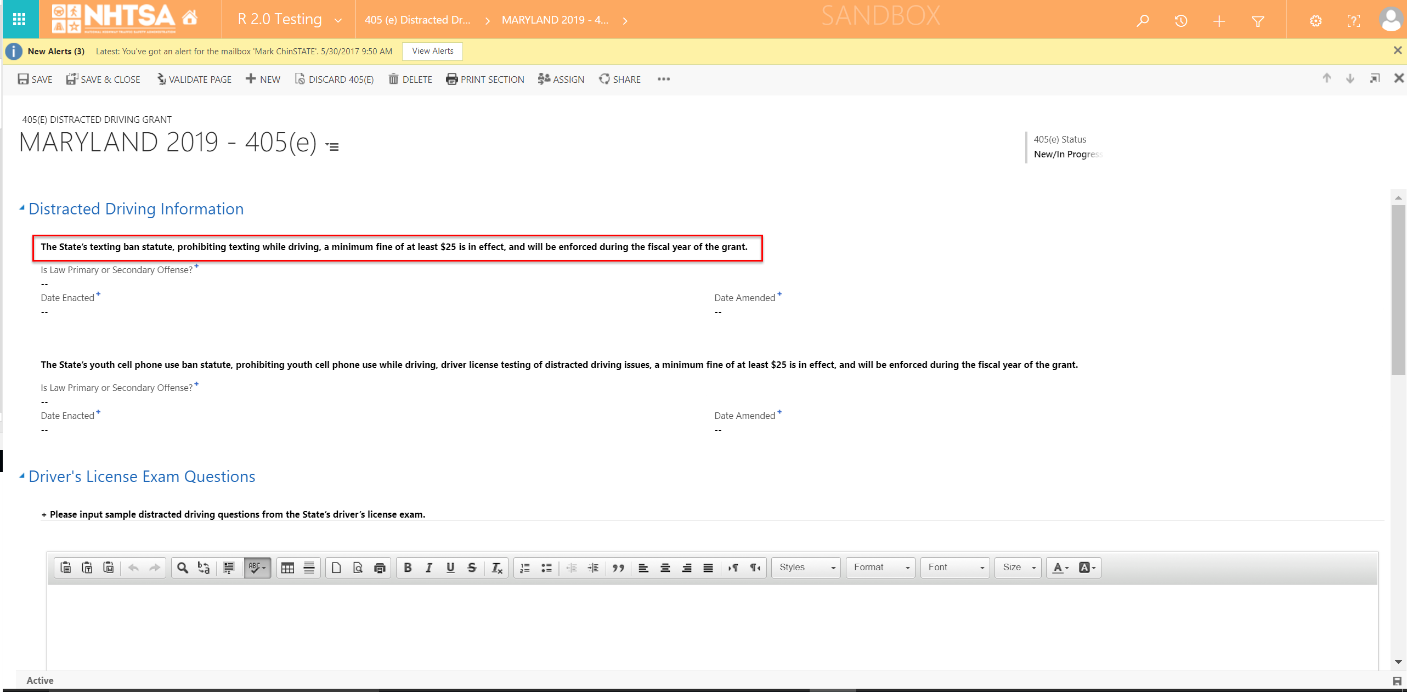Toggle bold formatting in the editor
This screenshot has width=1407, height=692.
407,568
